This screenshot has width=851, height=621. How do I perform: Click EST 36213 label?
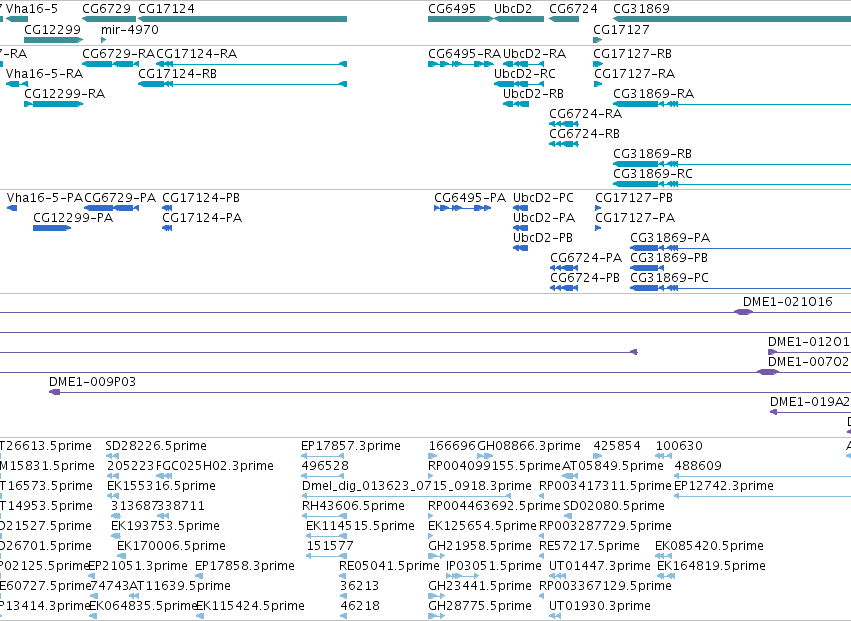tap(359, 586)
